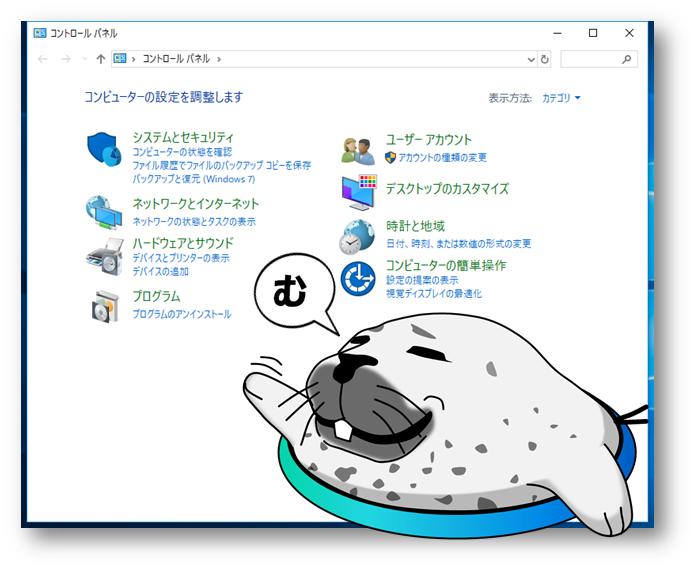Open デスクトップのカスタマイズ category link
The width and height of the screenshot is (696, 570).
(447, 189)
